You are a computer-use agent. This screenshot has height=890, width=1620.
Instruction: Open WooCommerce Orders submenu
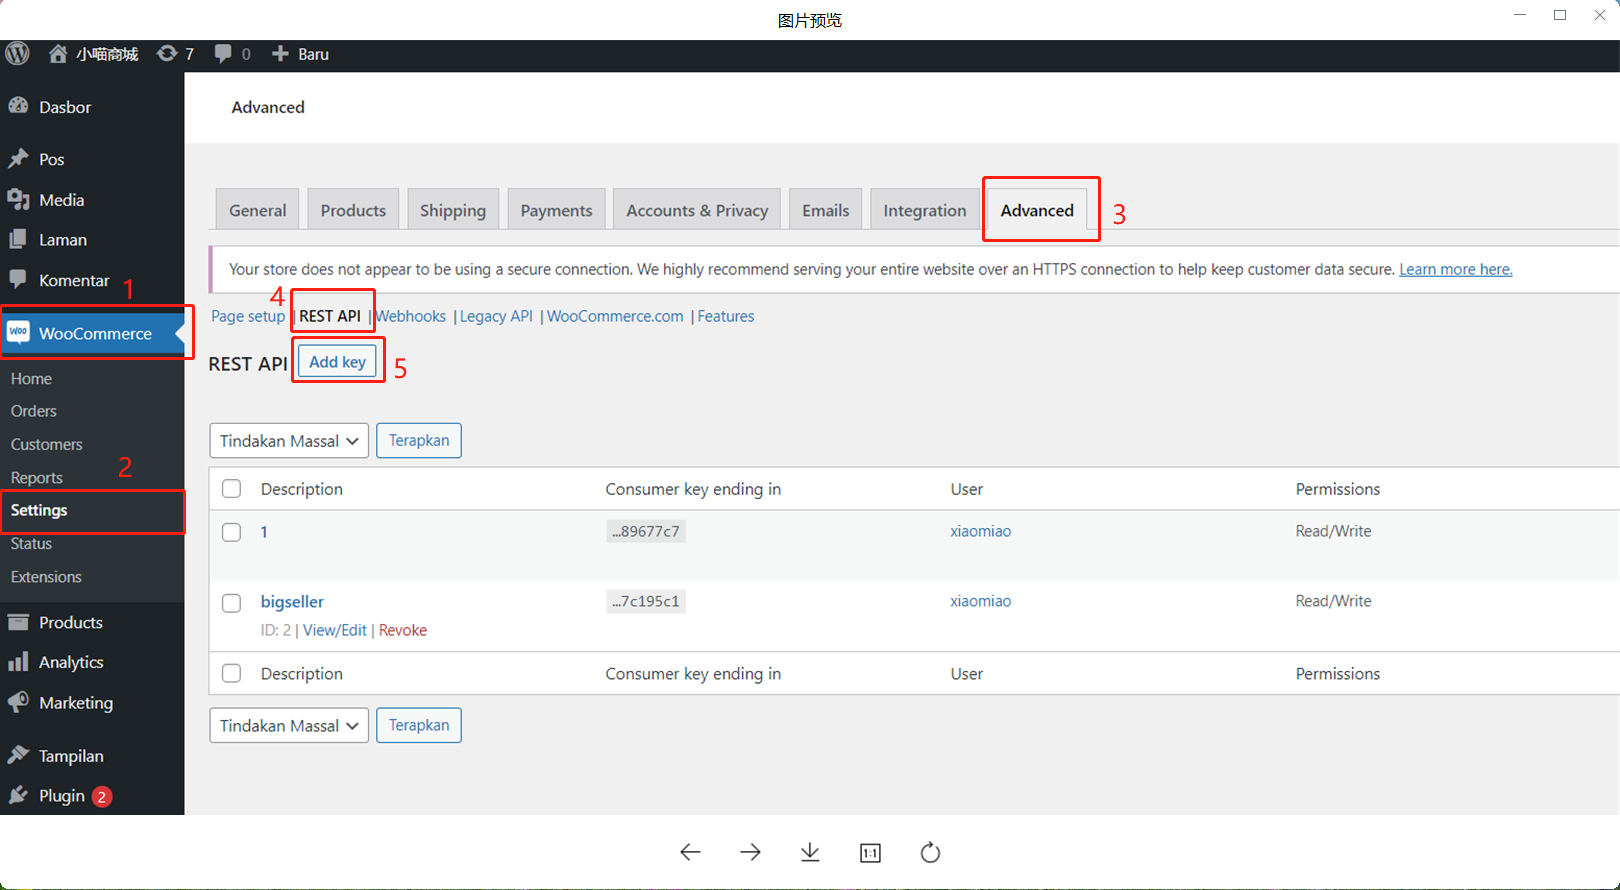[34, 411]
